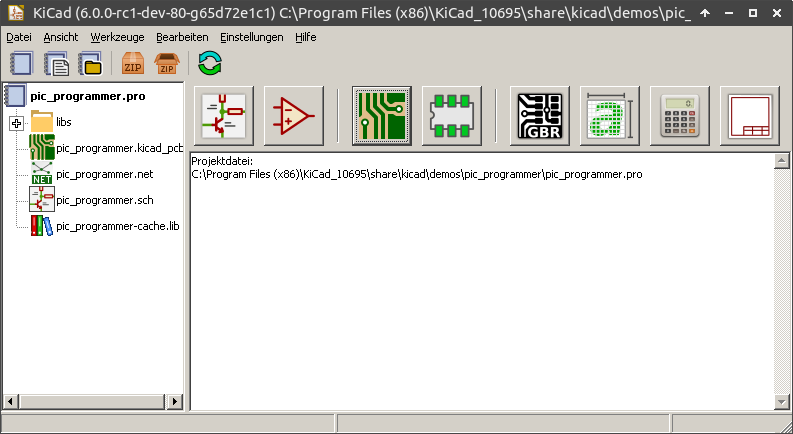Screen dimensions: 793x434
Task: Create new project from template icon
Action: 56,63
